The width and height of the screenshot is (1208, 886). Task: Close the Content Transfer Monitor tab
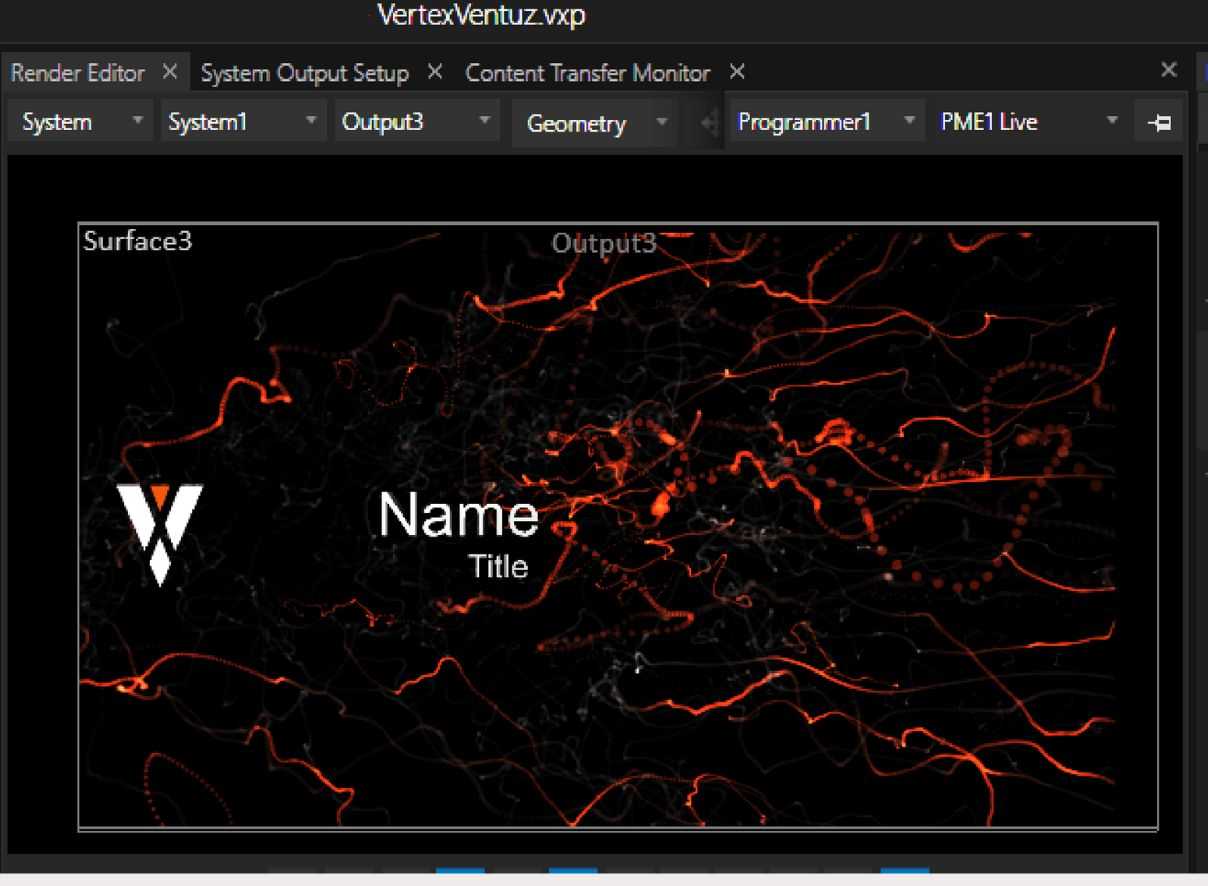pyautogui.click(x=737, y=72)
